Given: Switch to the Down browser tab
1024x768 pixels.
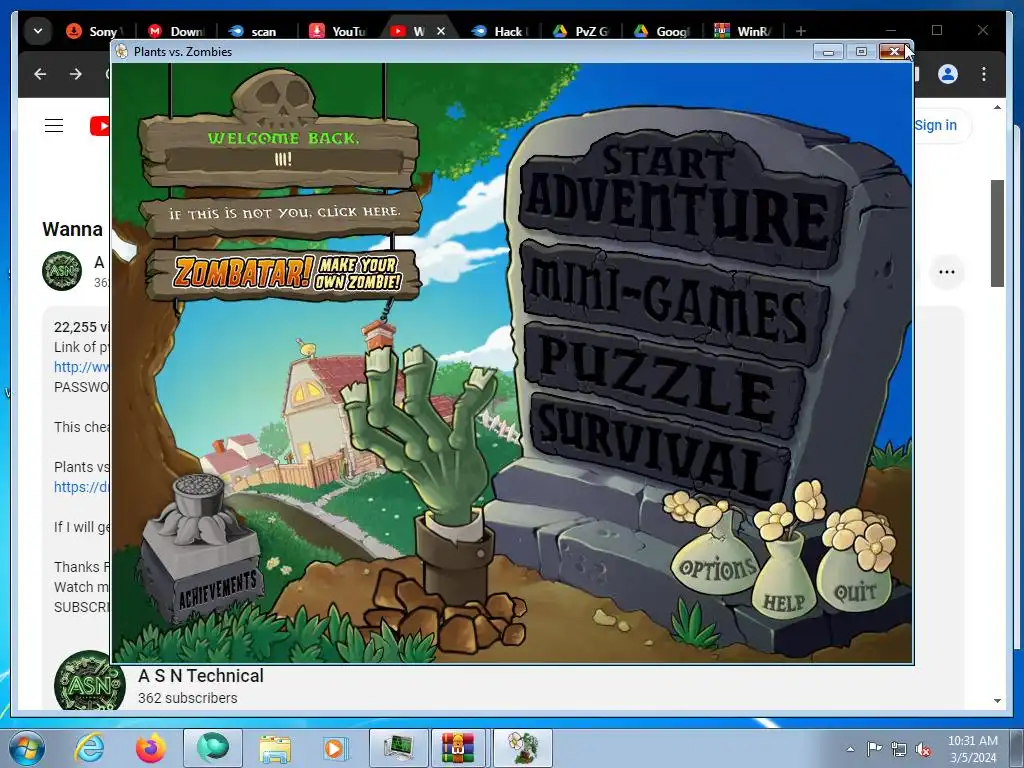Looking at the screenshot, I should 176,31.
